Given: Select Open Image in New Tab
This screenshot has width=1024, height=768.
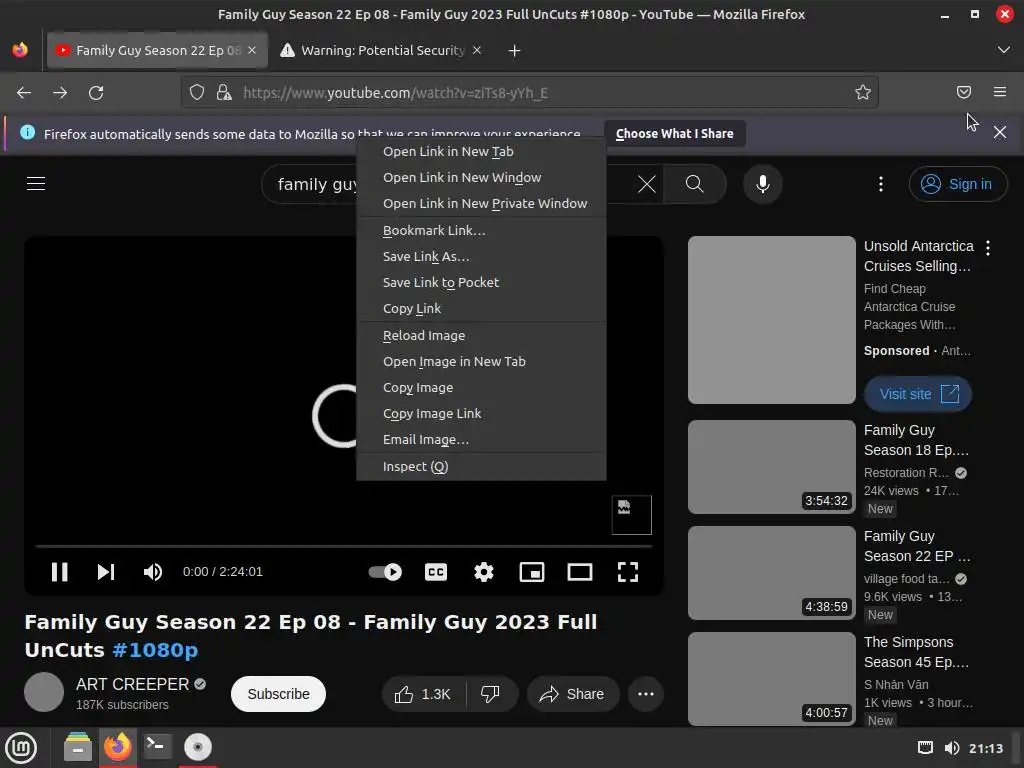Looking at the screenshot, I should [x=481, y=362].
